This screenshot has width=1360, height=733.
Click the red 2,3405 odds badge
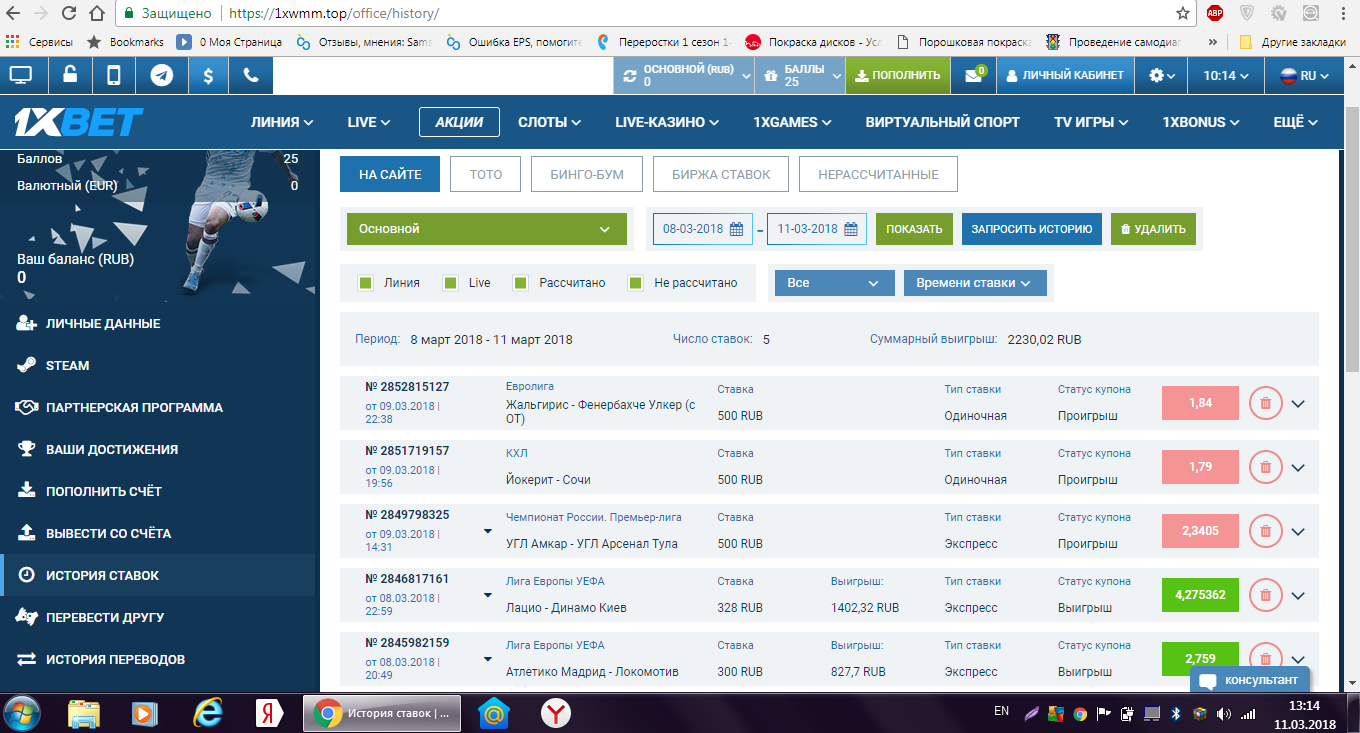1200,531
